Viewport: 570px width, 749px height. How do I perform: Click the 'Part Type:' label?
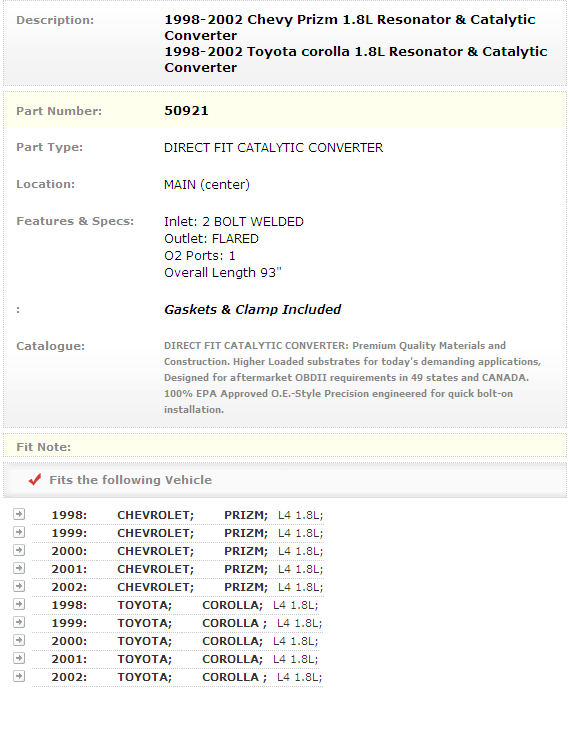click(x=49, y=148)
